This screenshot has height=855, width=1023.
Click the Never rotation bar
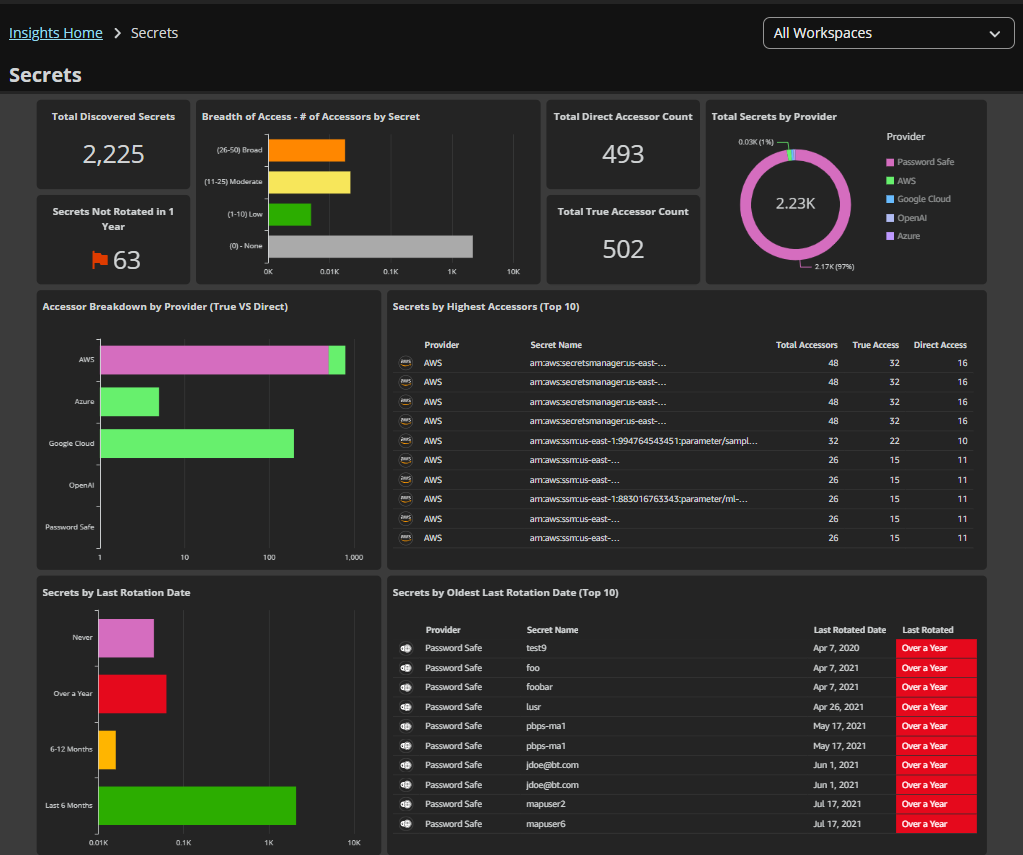point(126,638)
